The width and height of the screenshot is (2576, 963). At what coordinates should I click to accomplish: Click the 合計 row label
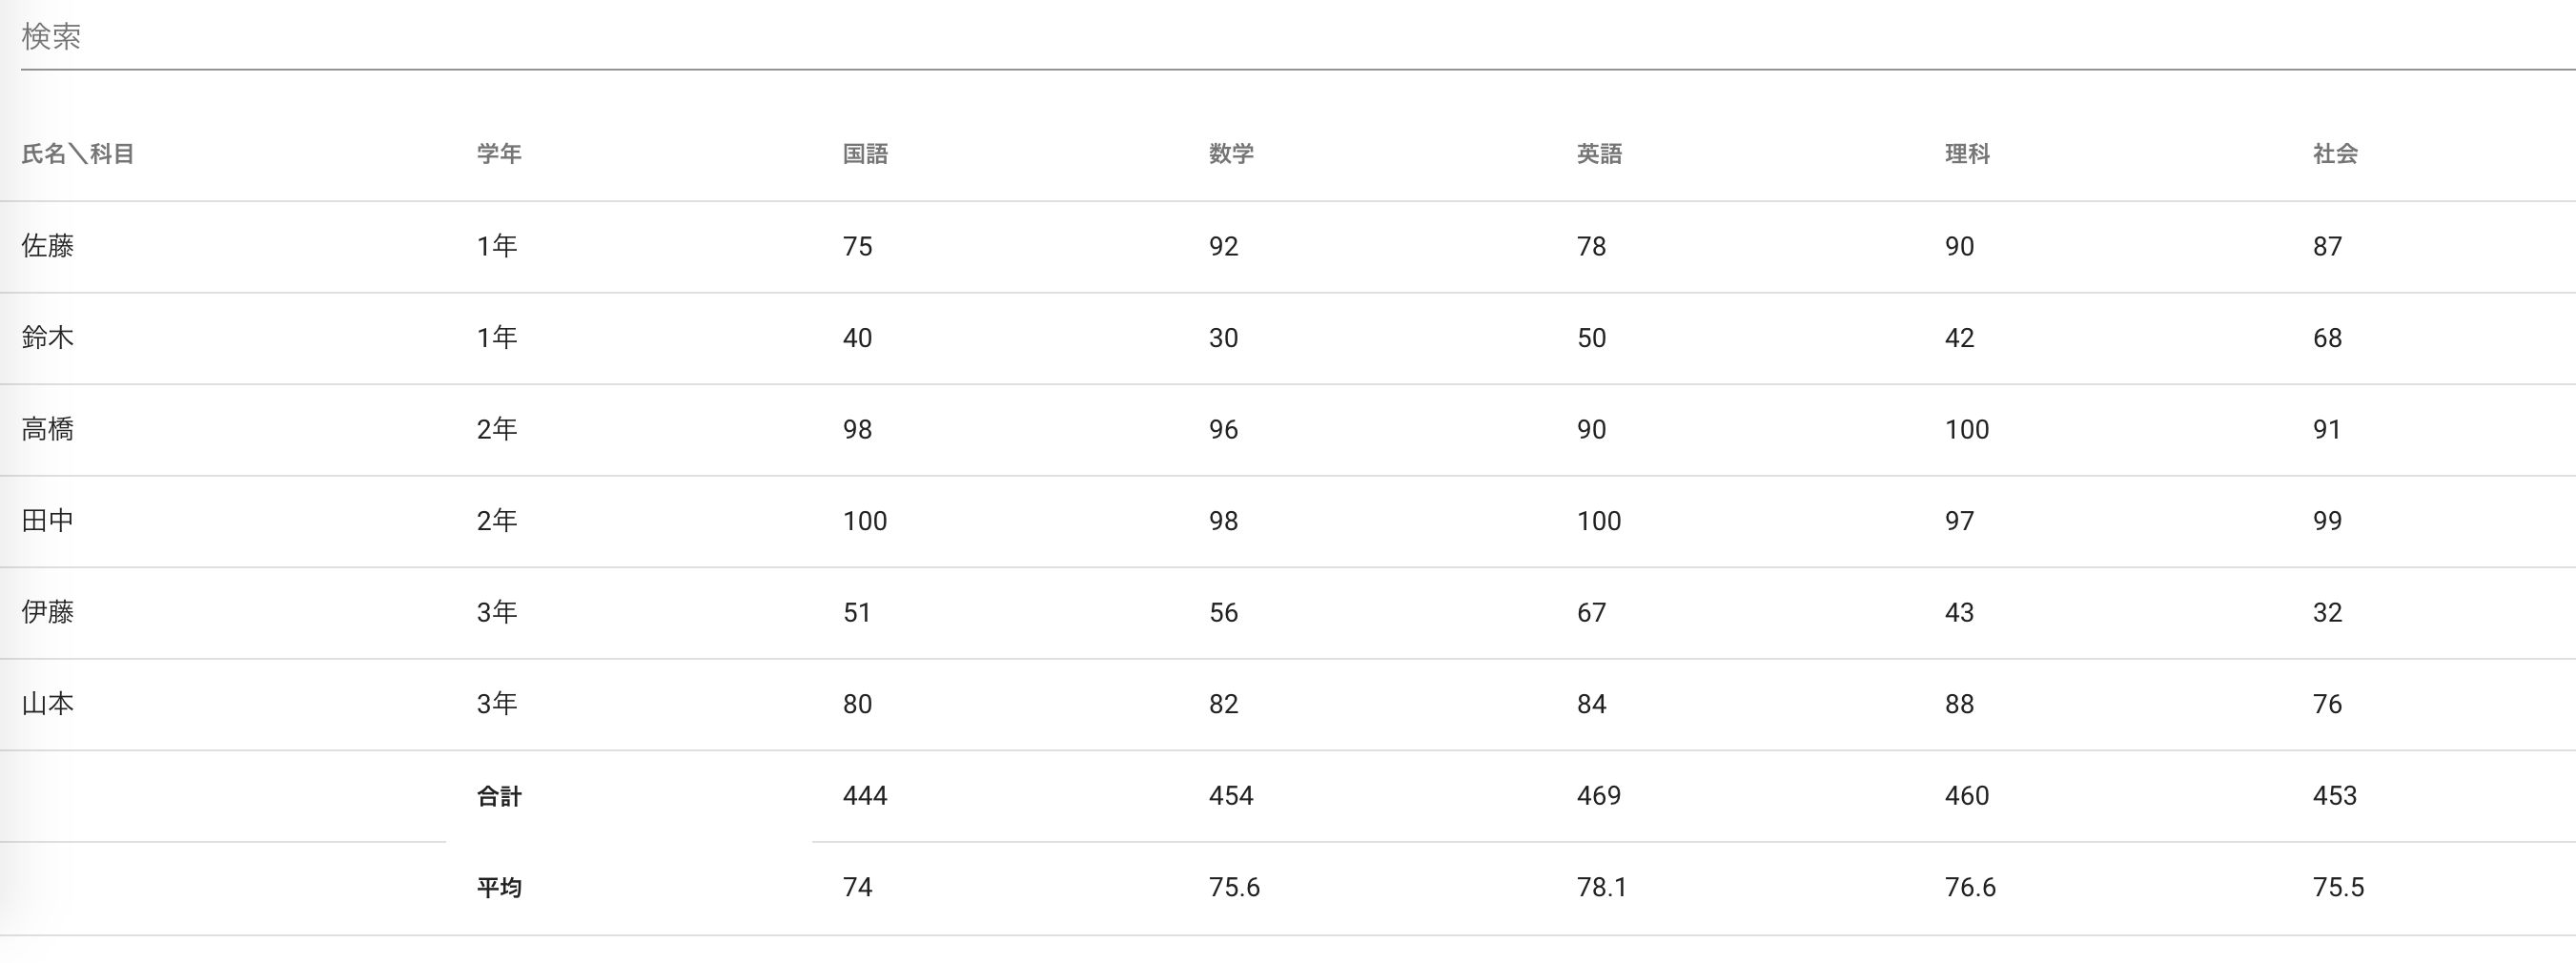pyautogui.click(x=499, y=796)
